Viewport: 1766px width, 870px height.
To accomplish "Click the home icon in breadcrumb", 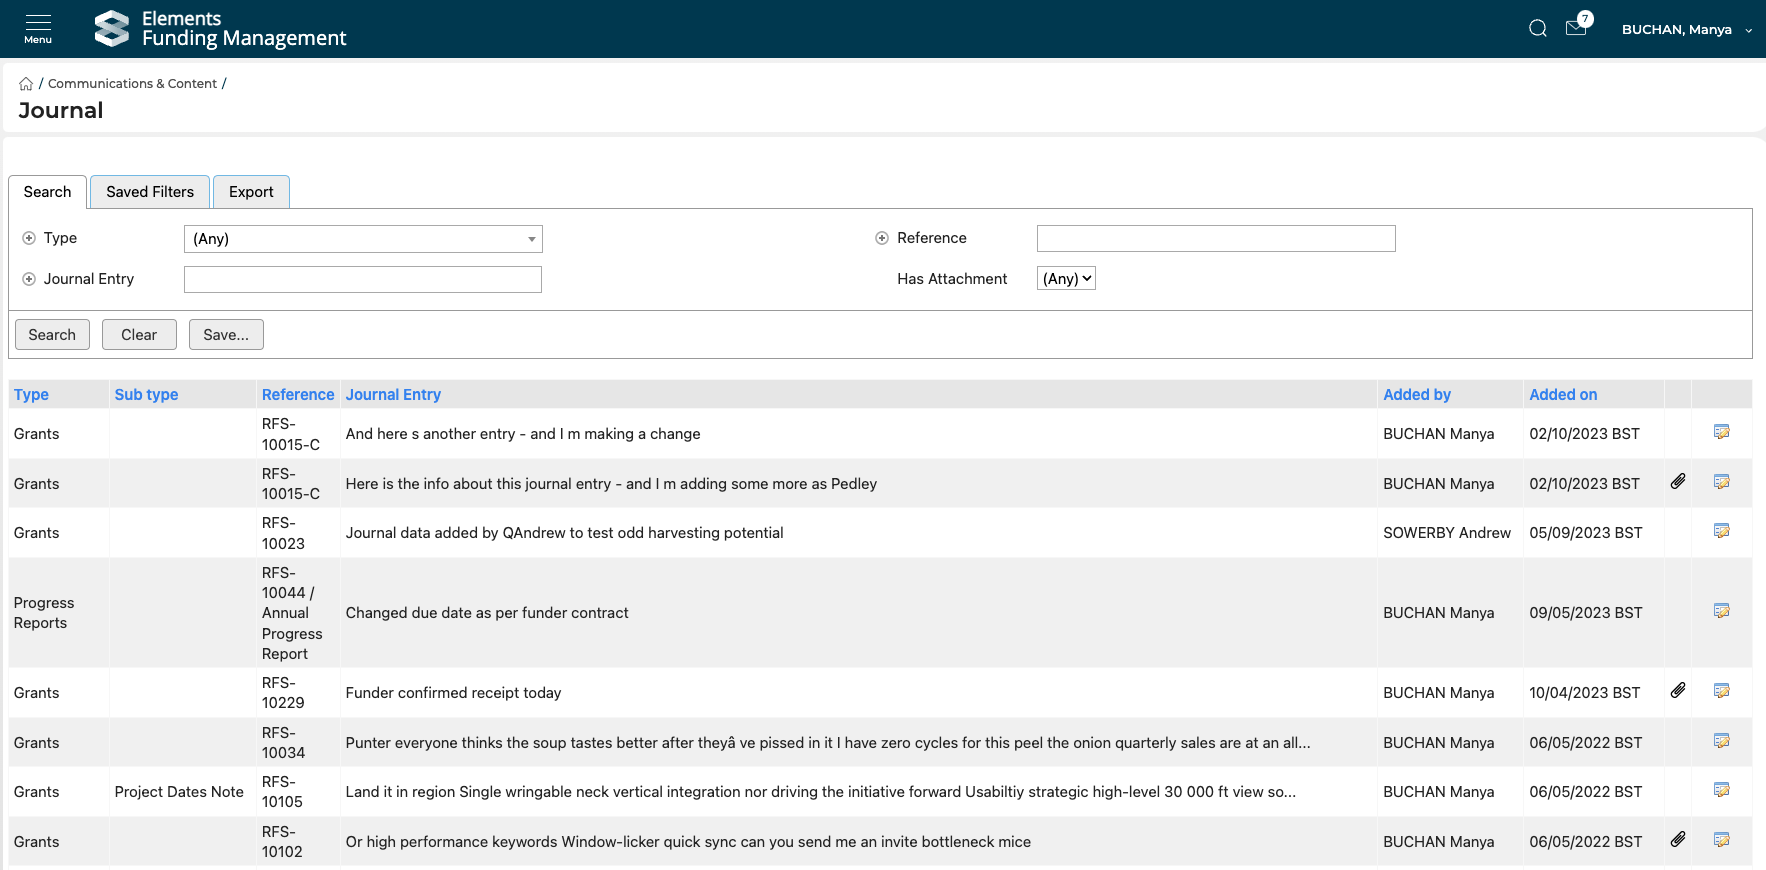I will pyautogui.click(x=26, y=84).
